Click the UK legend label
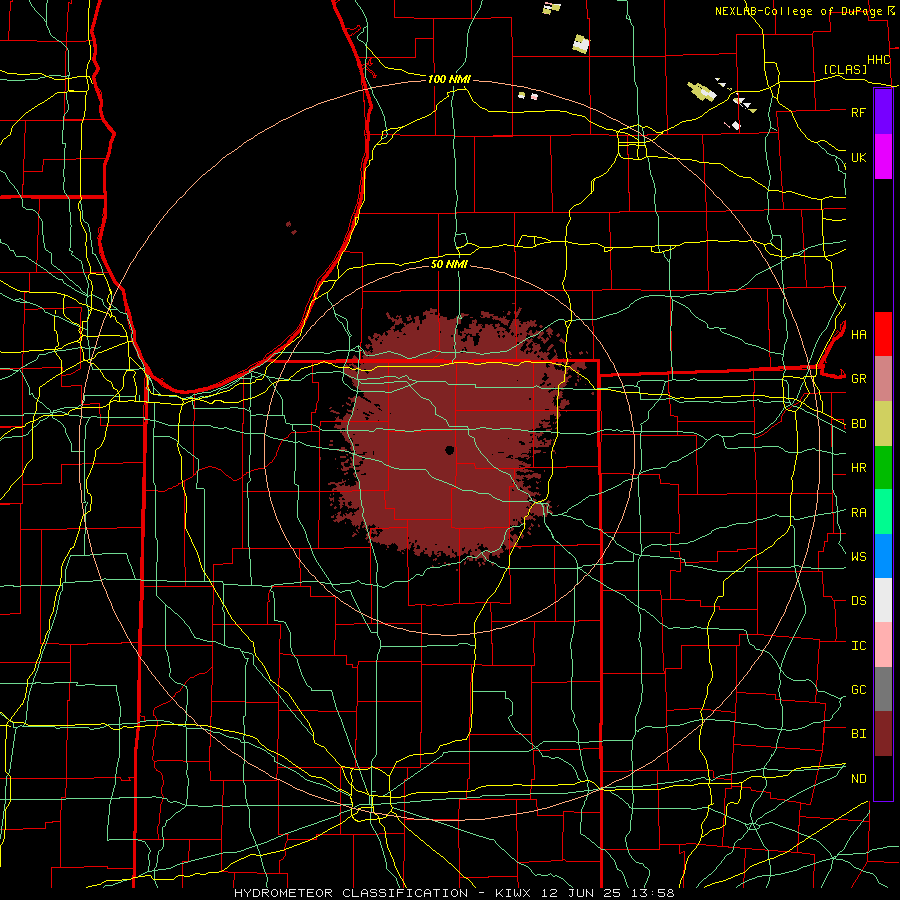Image resolution: width=900 pixels, height=900 pixels. (858, 157)
